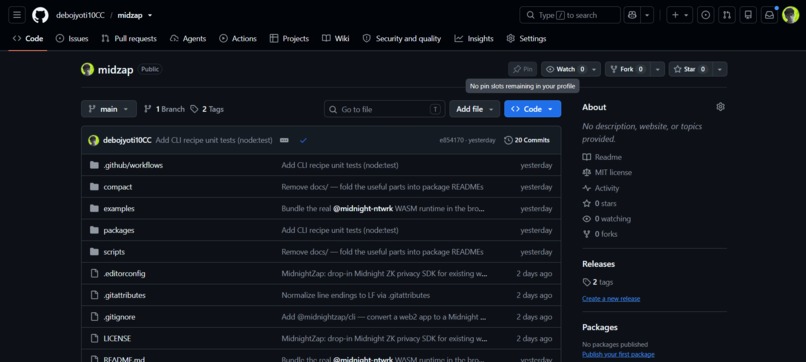Screen dimensions: 806x362
Task: Fork the midzap repository
Action: (x=628, y=69)
